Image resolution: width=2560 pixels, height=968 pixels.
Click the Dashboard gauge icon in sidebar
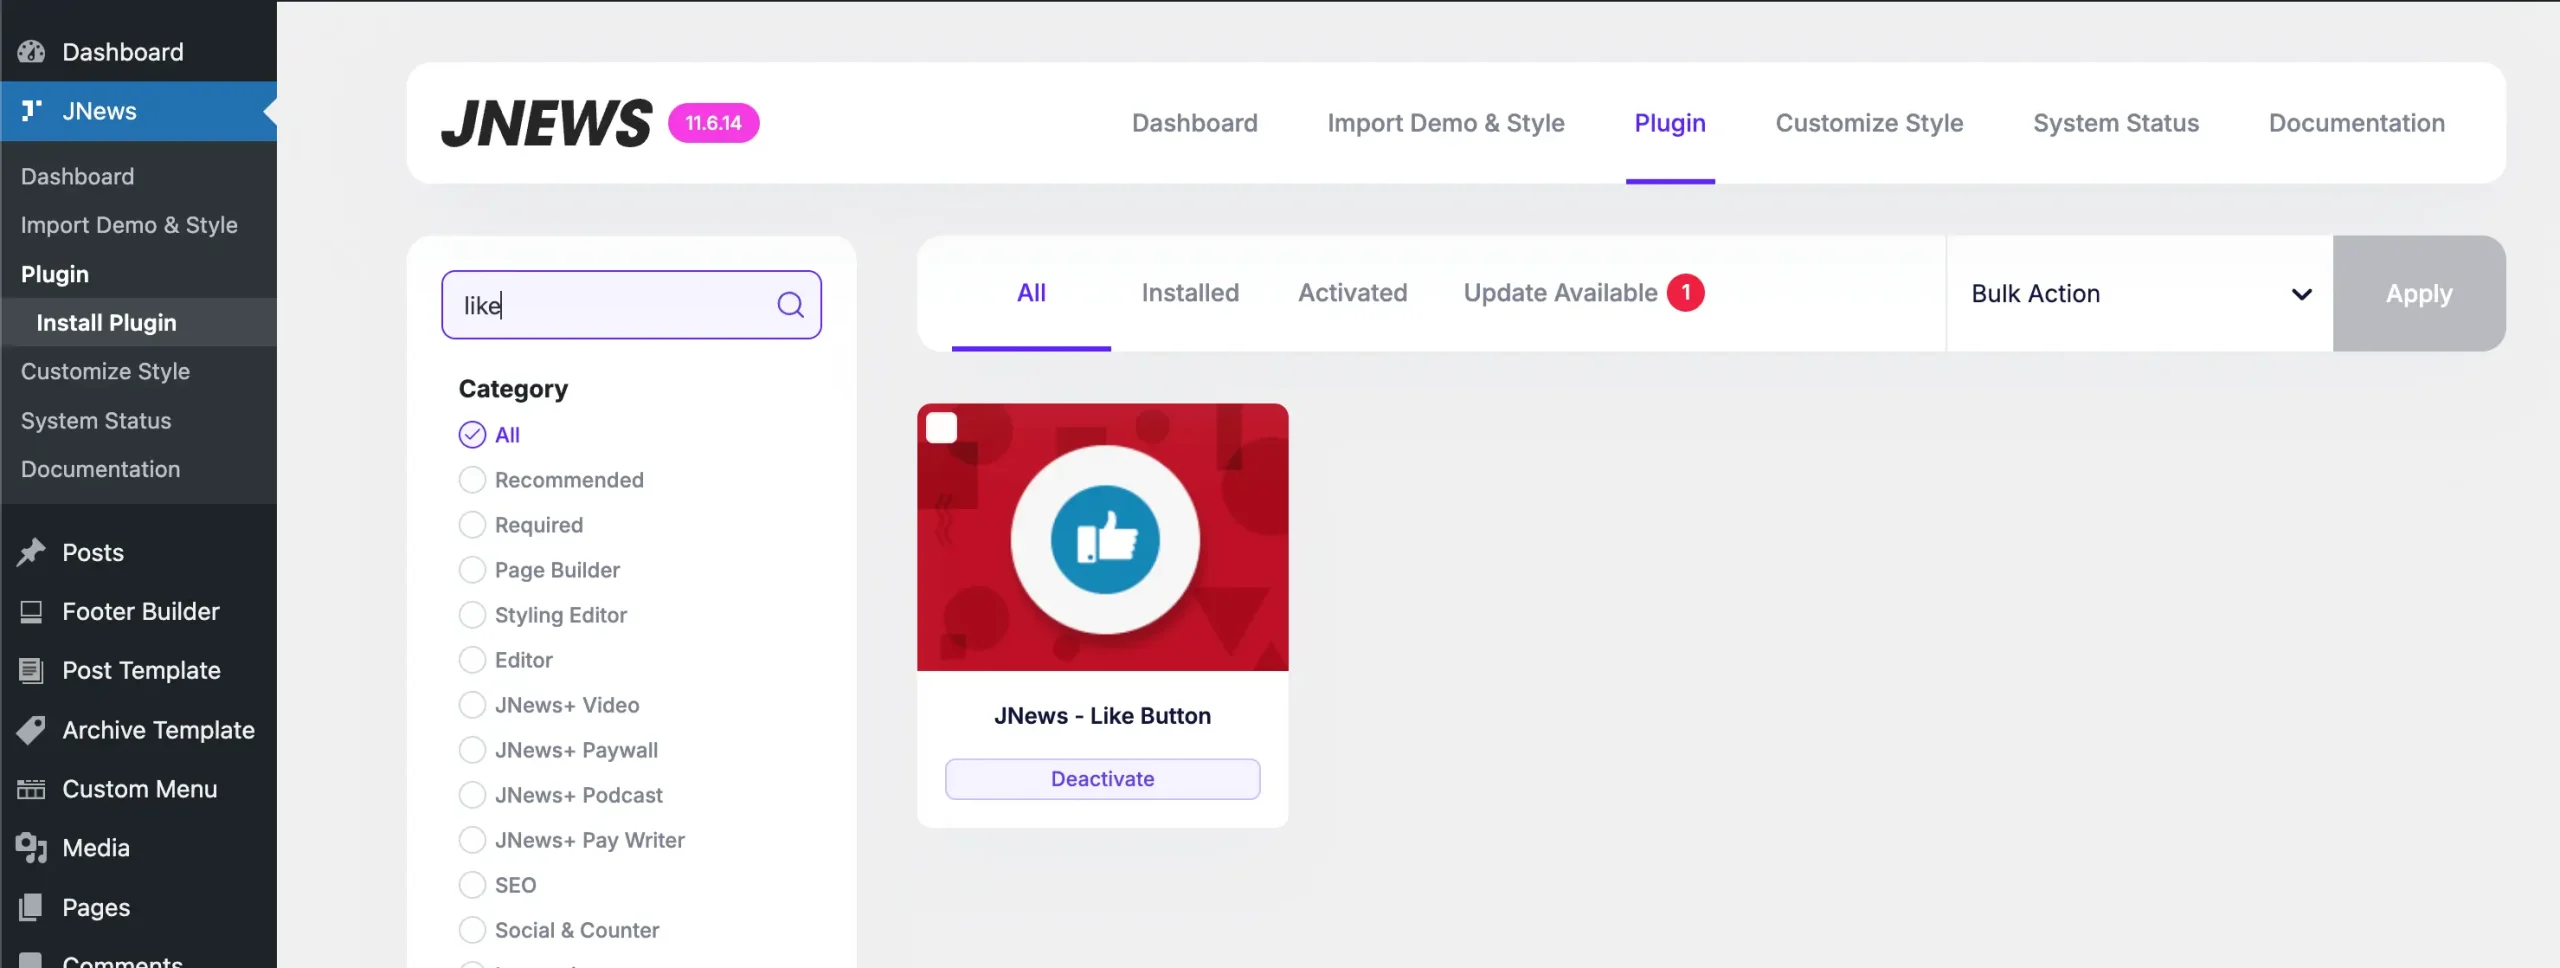tap(31, 52)
